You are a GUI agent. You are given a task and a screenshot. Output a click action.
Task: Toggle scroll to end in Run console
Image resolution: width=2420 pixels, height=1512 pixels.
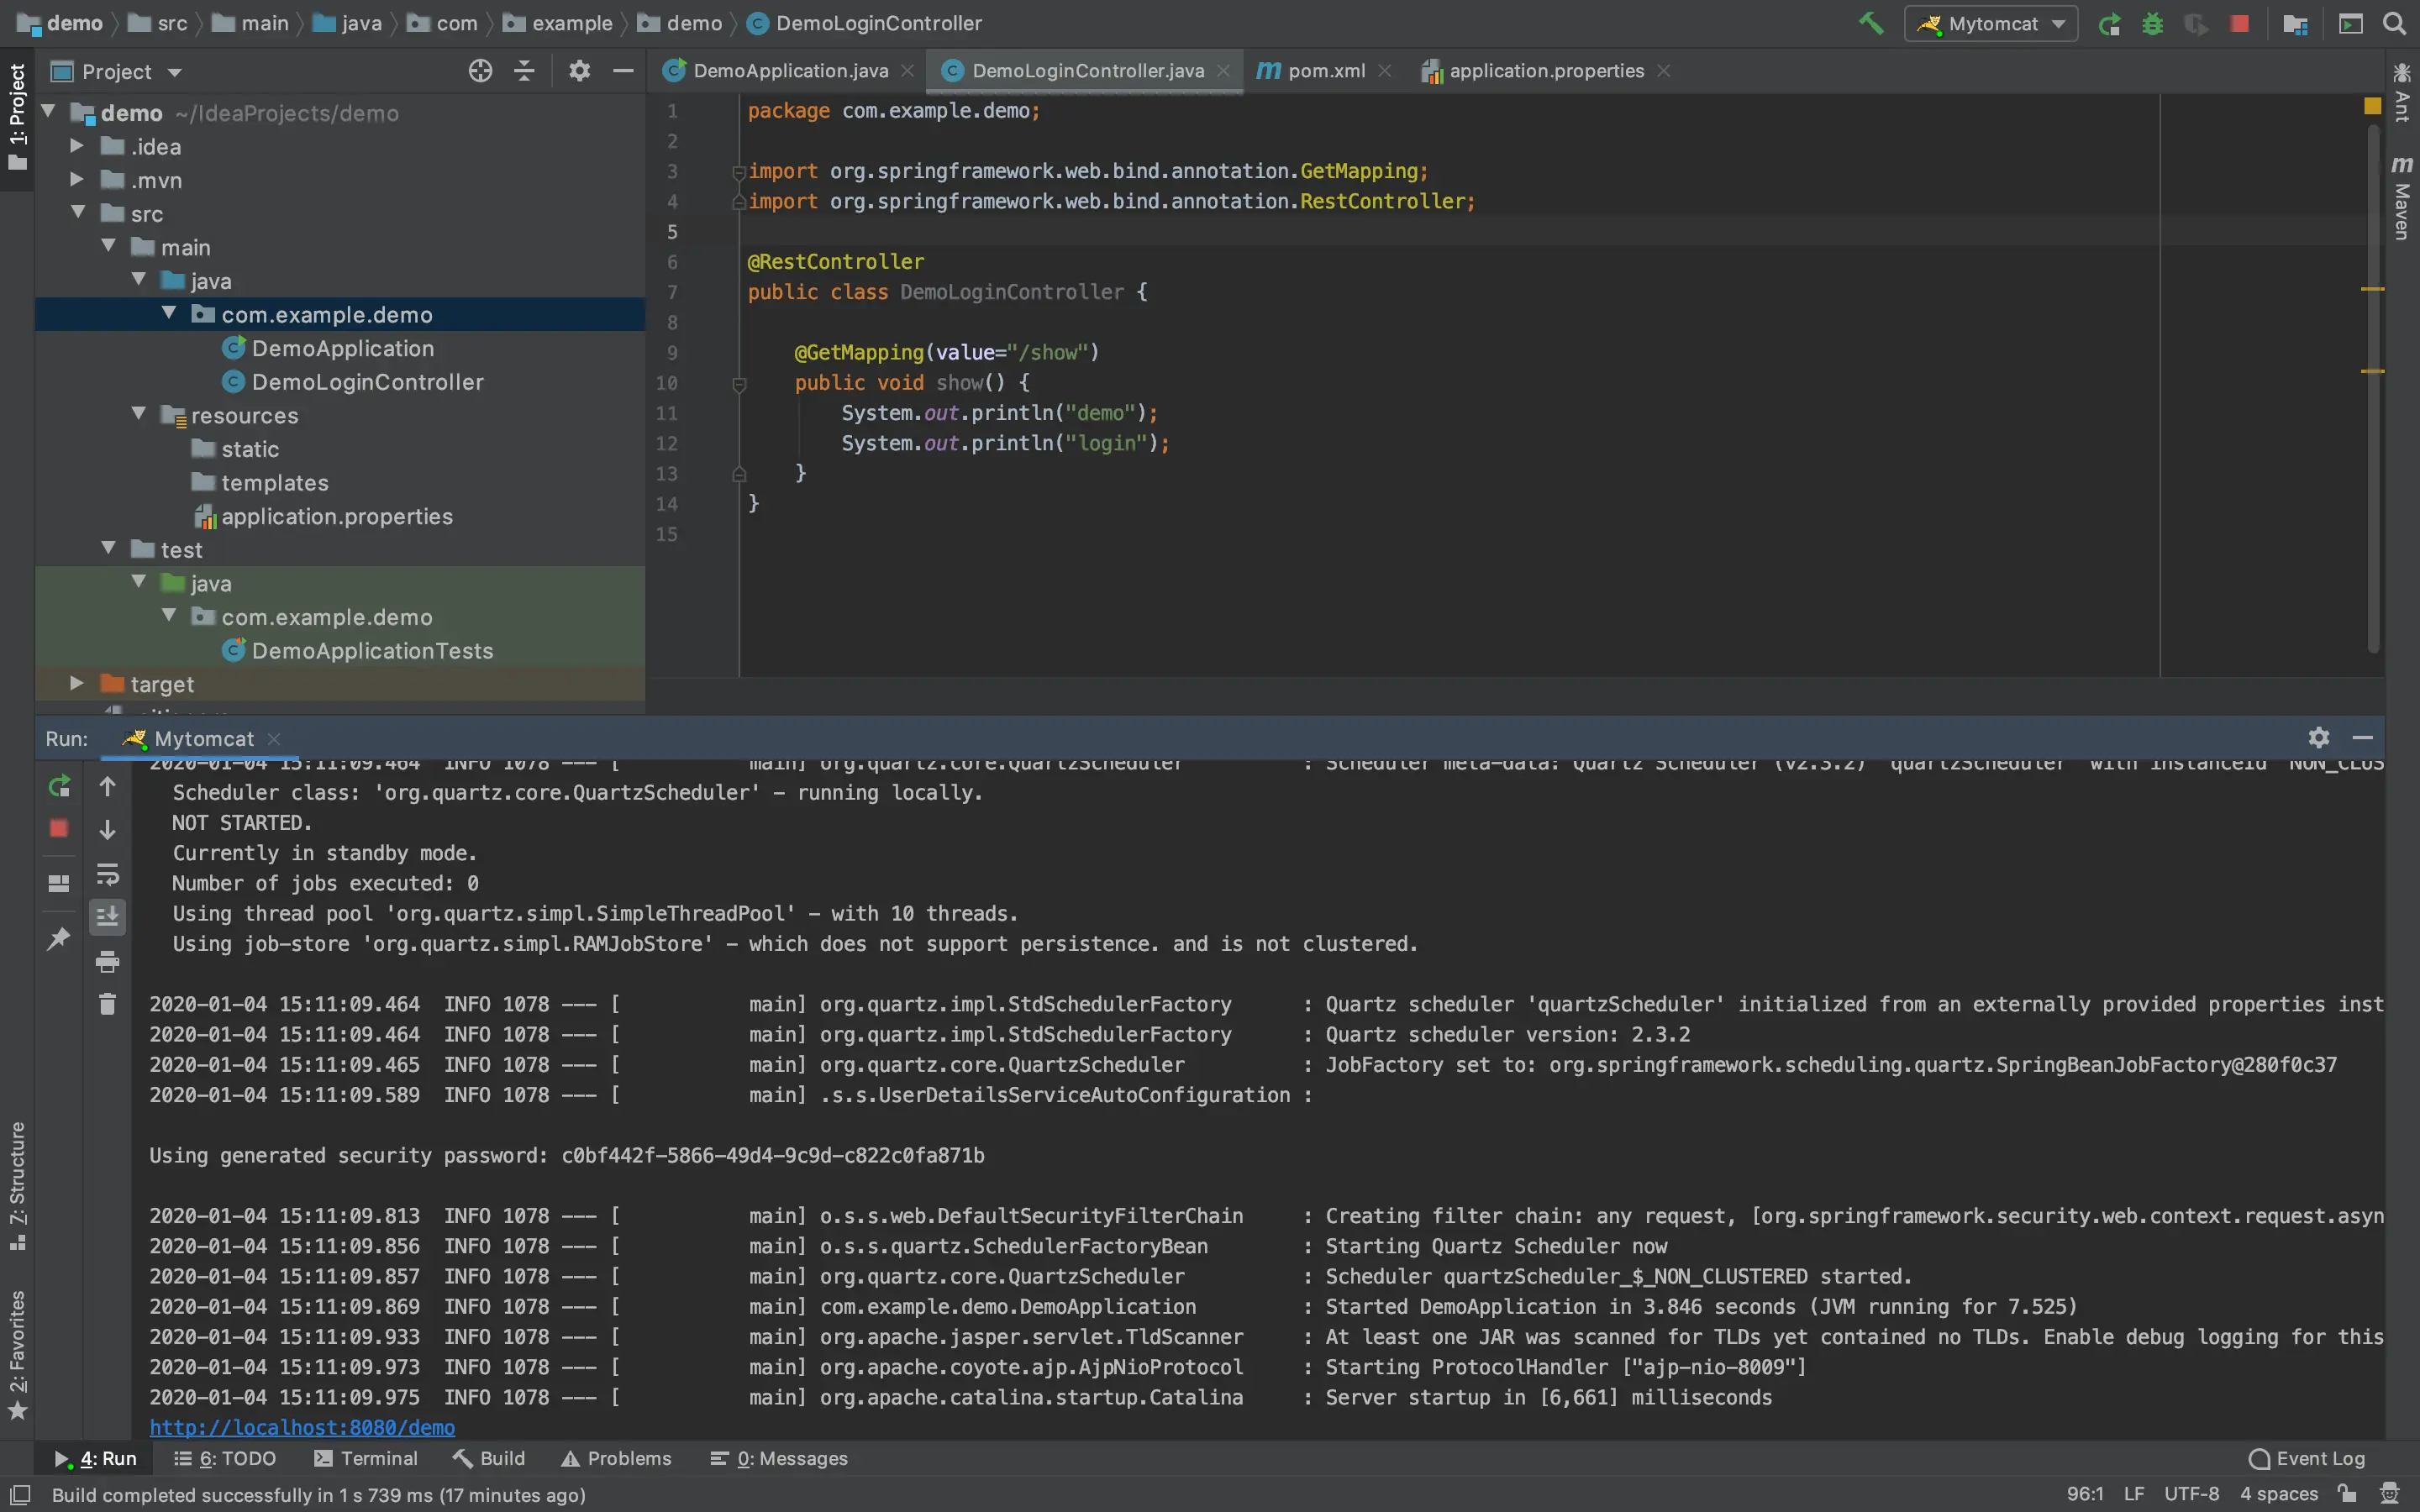click(x=107, y=915)
